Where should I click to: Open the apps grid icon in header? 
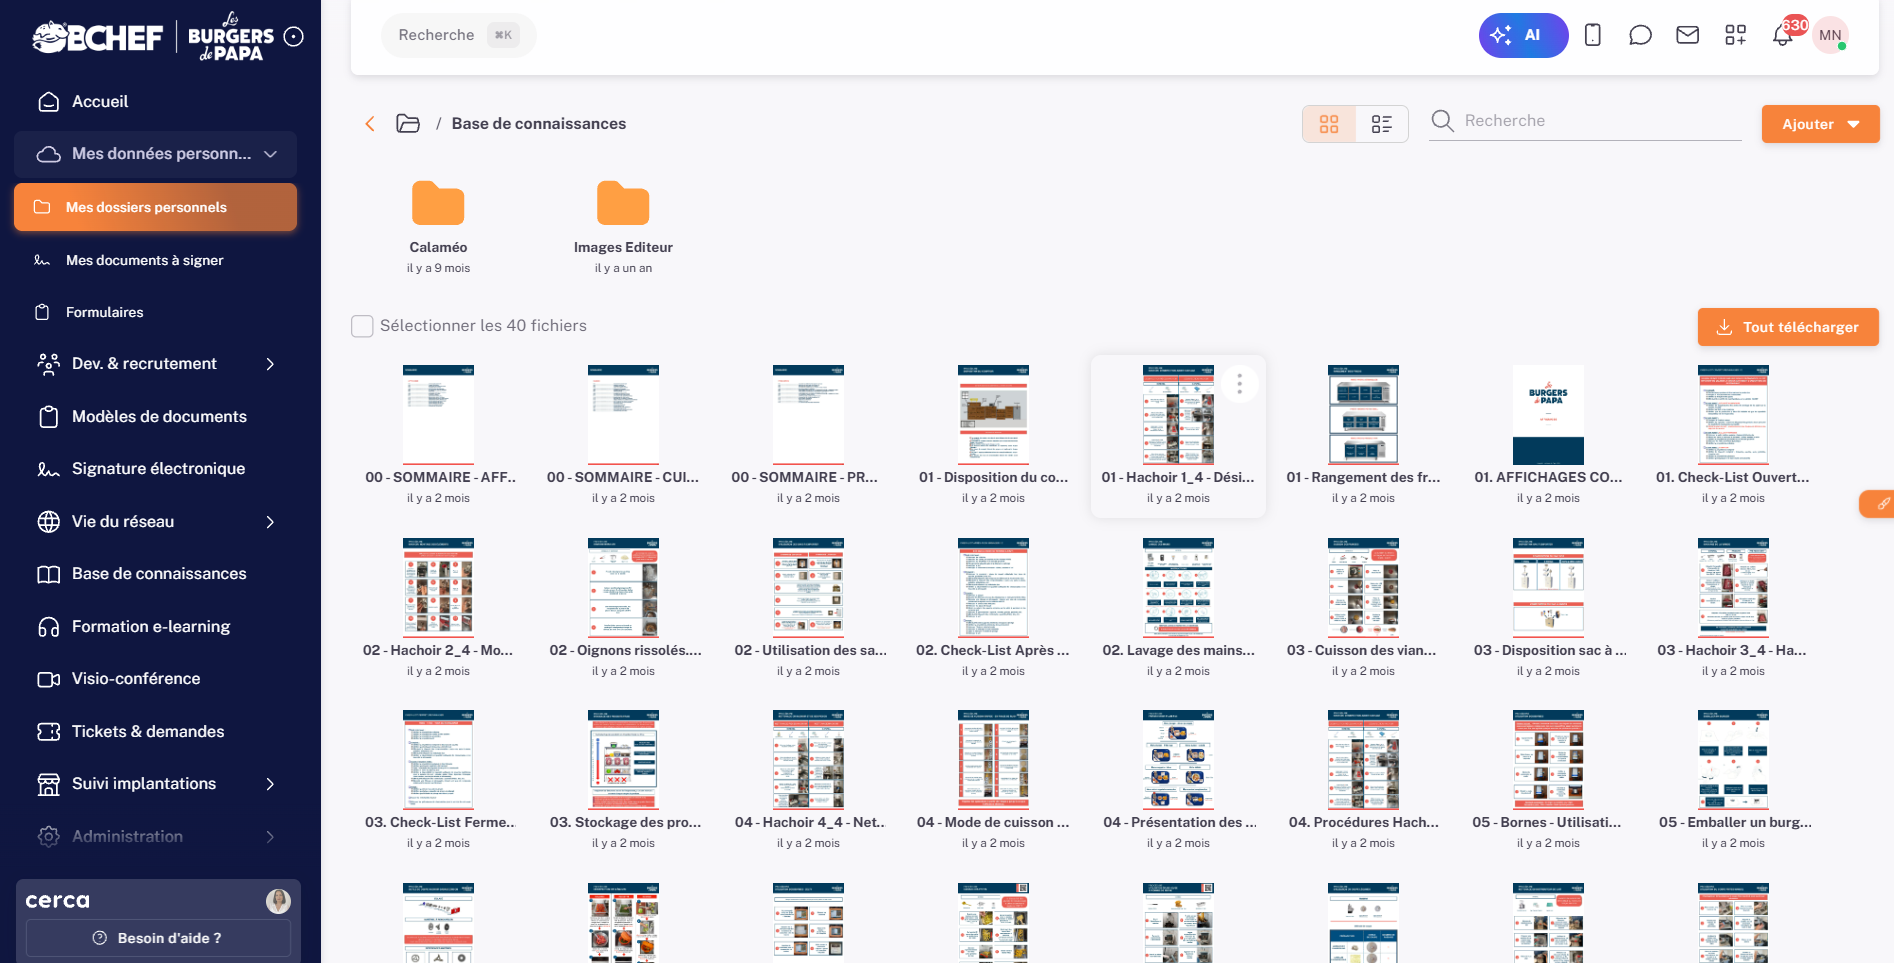(1736, 35)
